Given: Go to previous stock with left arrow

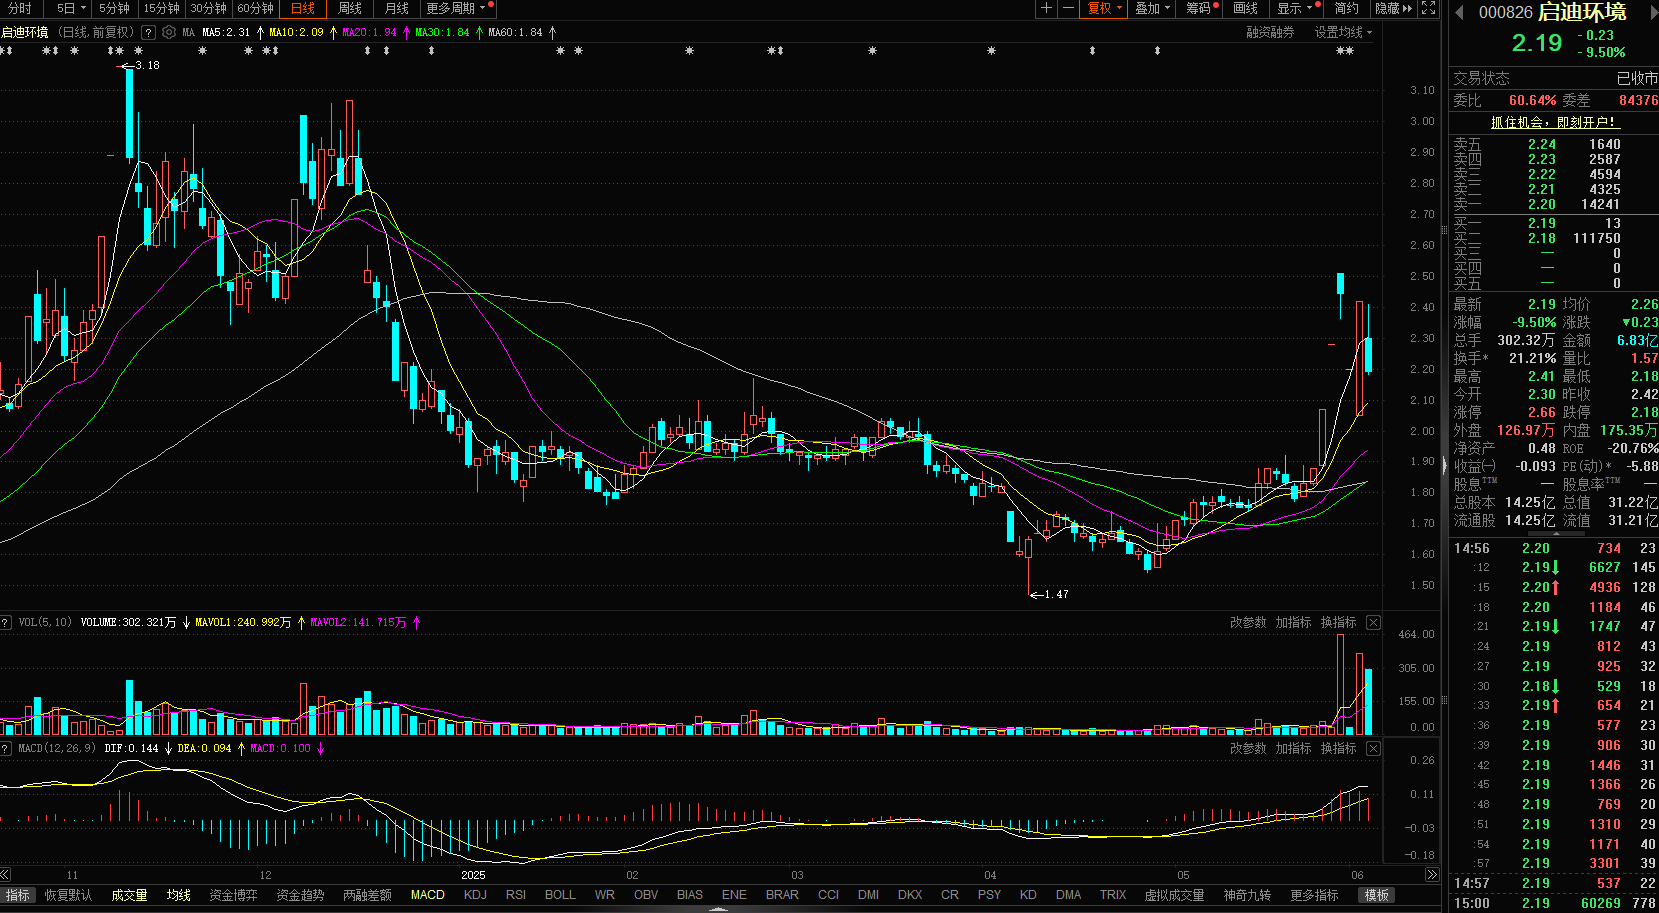Looking at the screenshot, I should 1459,12.
